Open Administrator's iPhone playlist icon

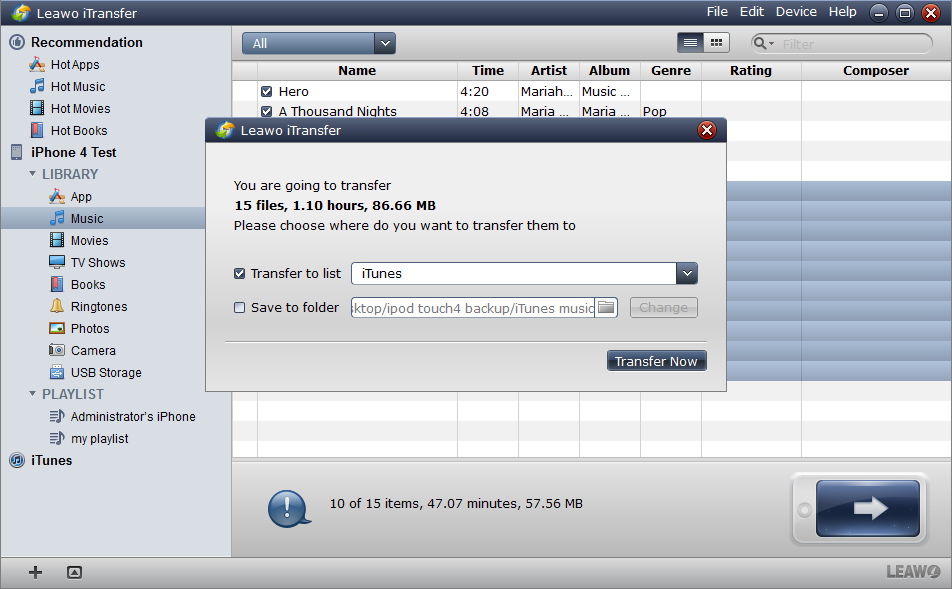(x=57, y=416)
